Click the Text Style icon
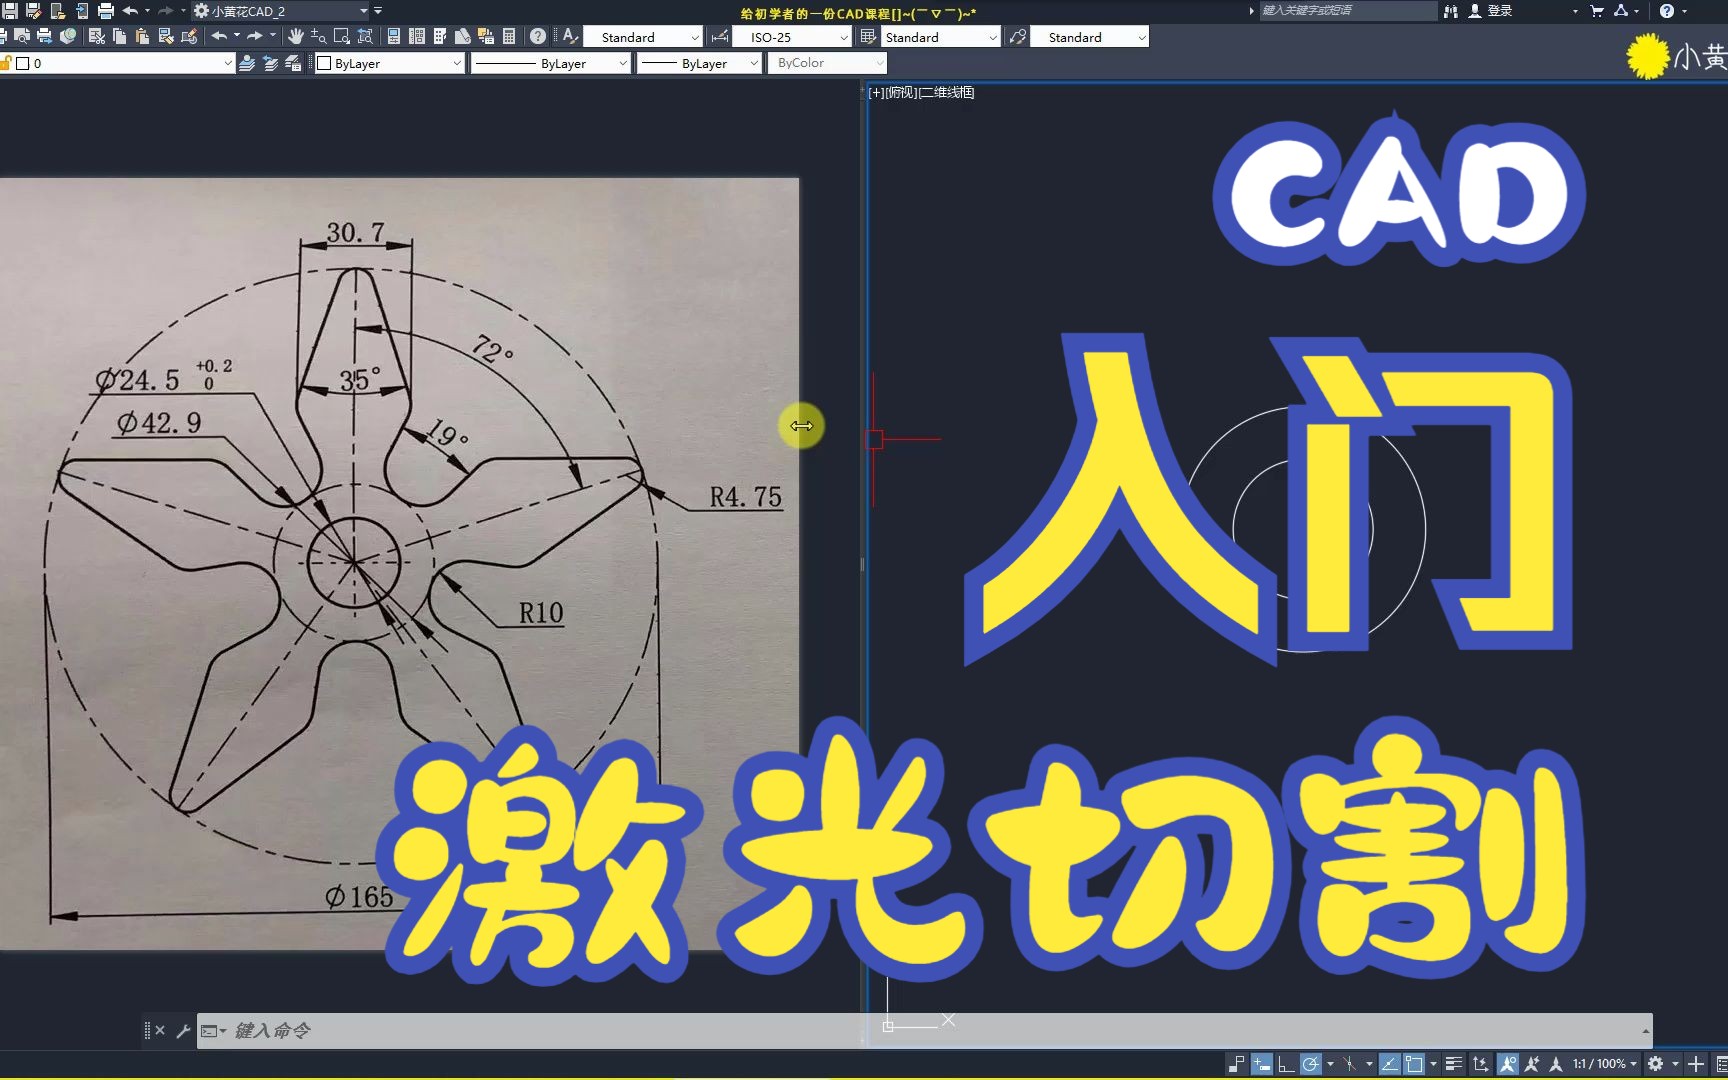This screenshot has height=1080, width=1728. [x=570, y=36]
